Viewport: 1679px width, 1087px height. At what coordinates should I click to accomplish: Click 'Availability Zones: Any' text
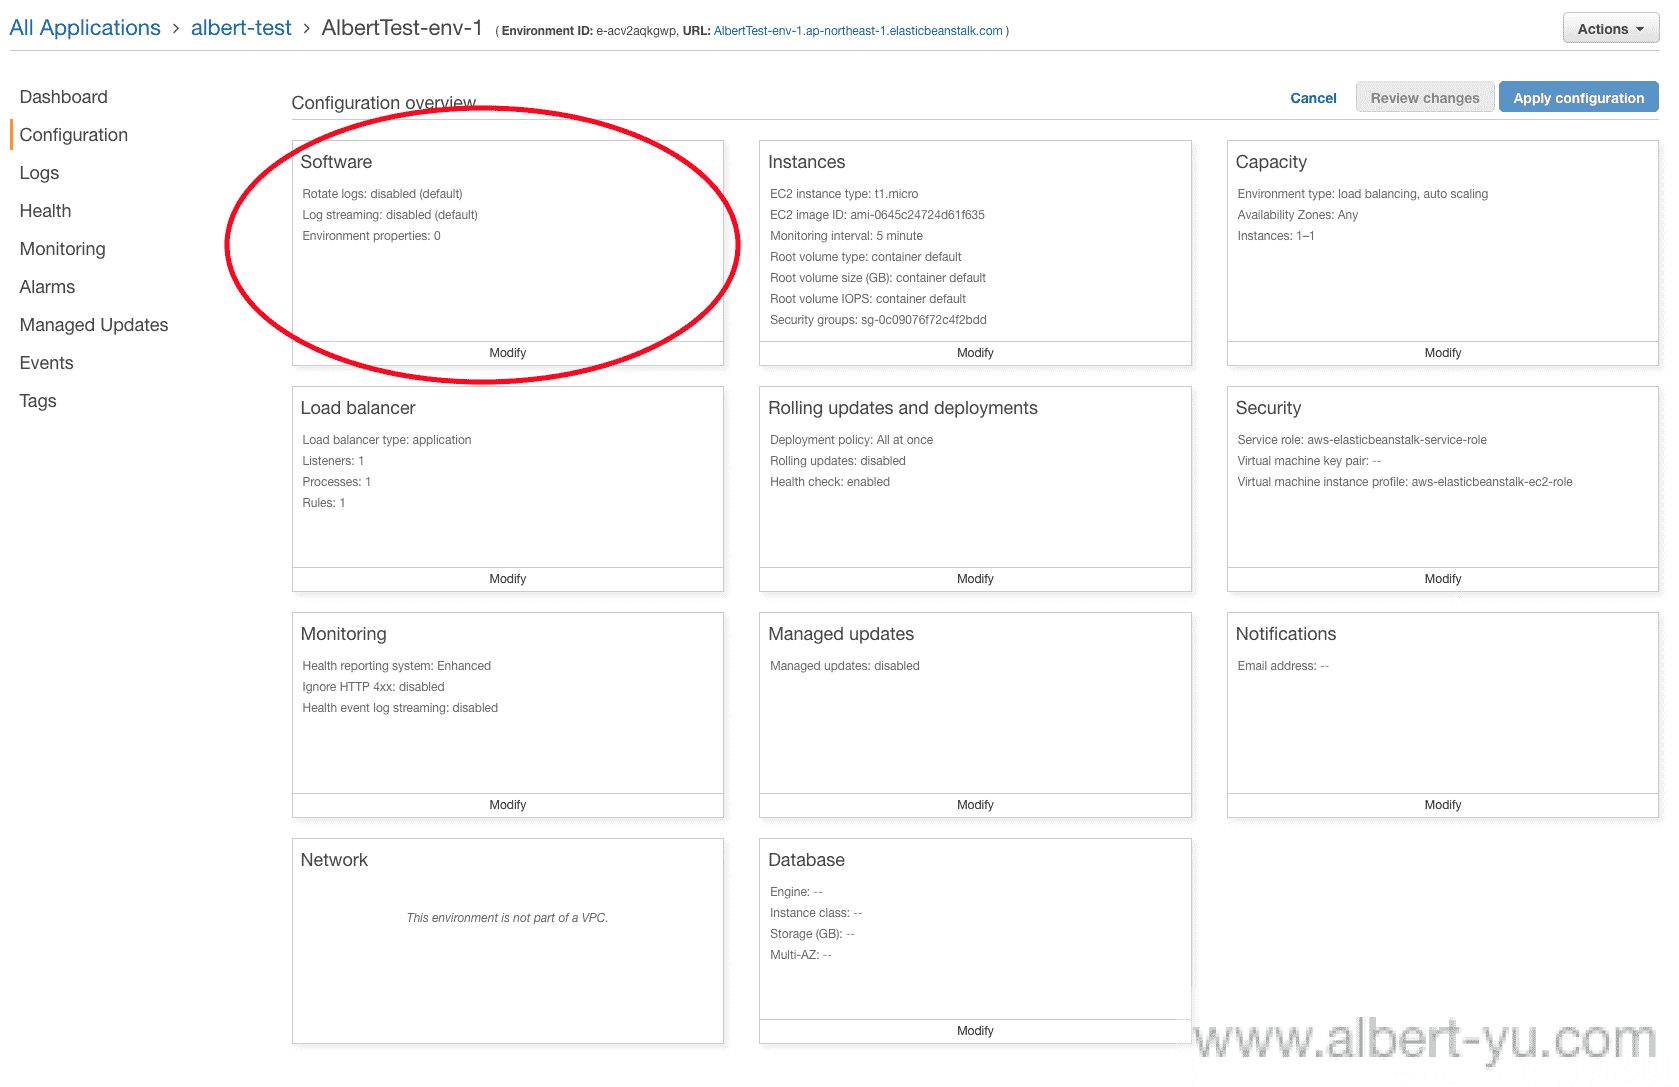(x=1297, y=215)
